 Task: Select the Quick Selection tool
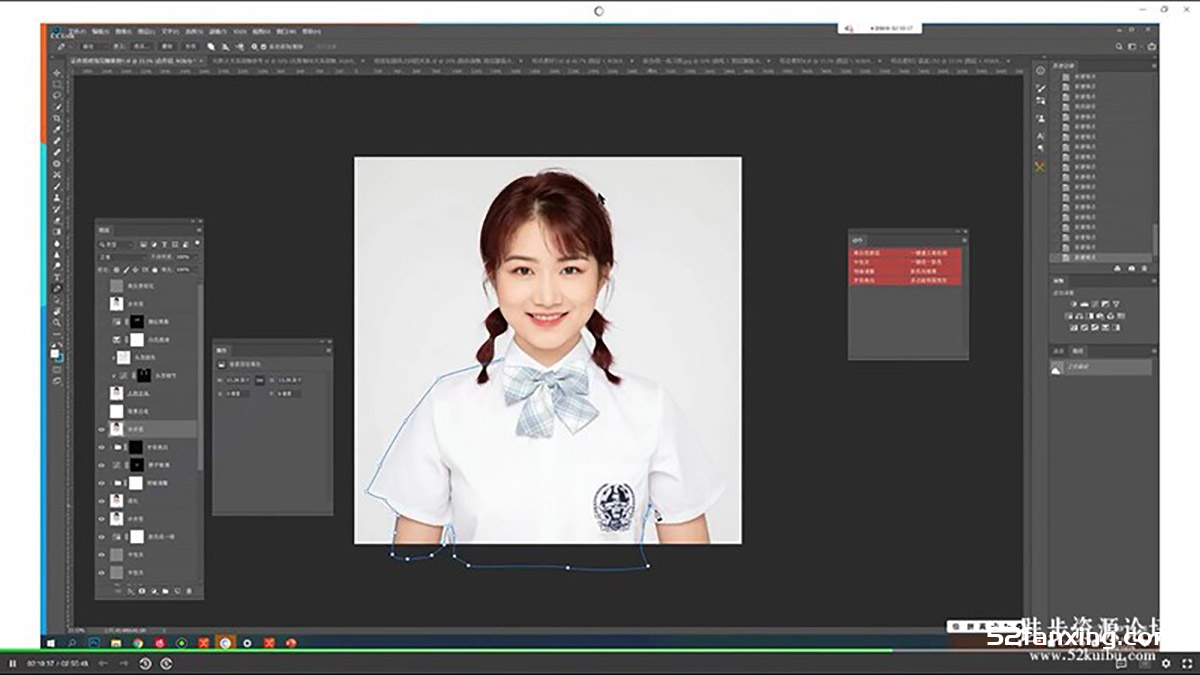coord(57,107)
